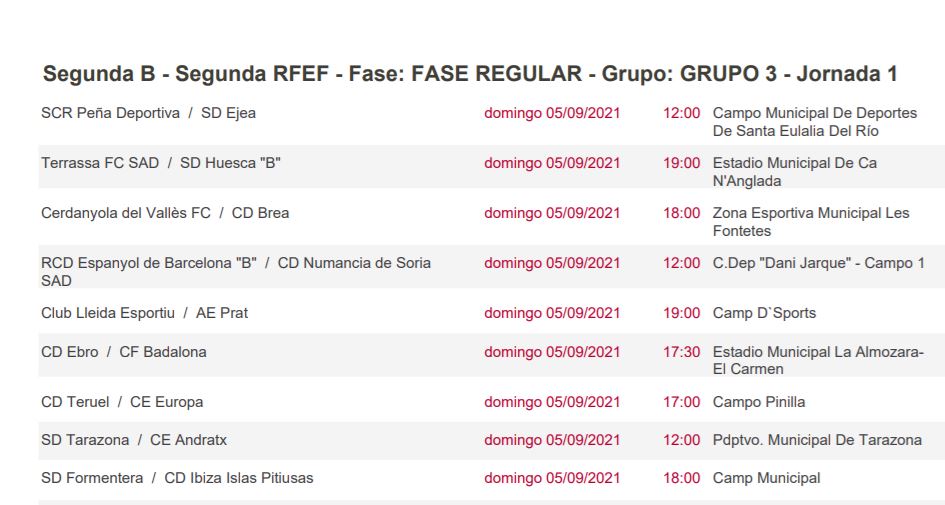The height and width of the screenshot is (505, 945).
Task: Select the Club Lleida Esportiu / AE Prat match
Action: 144,313
